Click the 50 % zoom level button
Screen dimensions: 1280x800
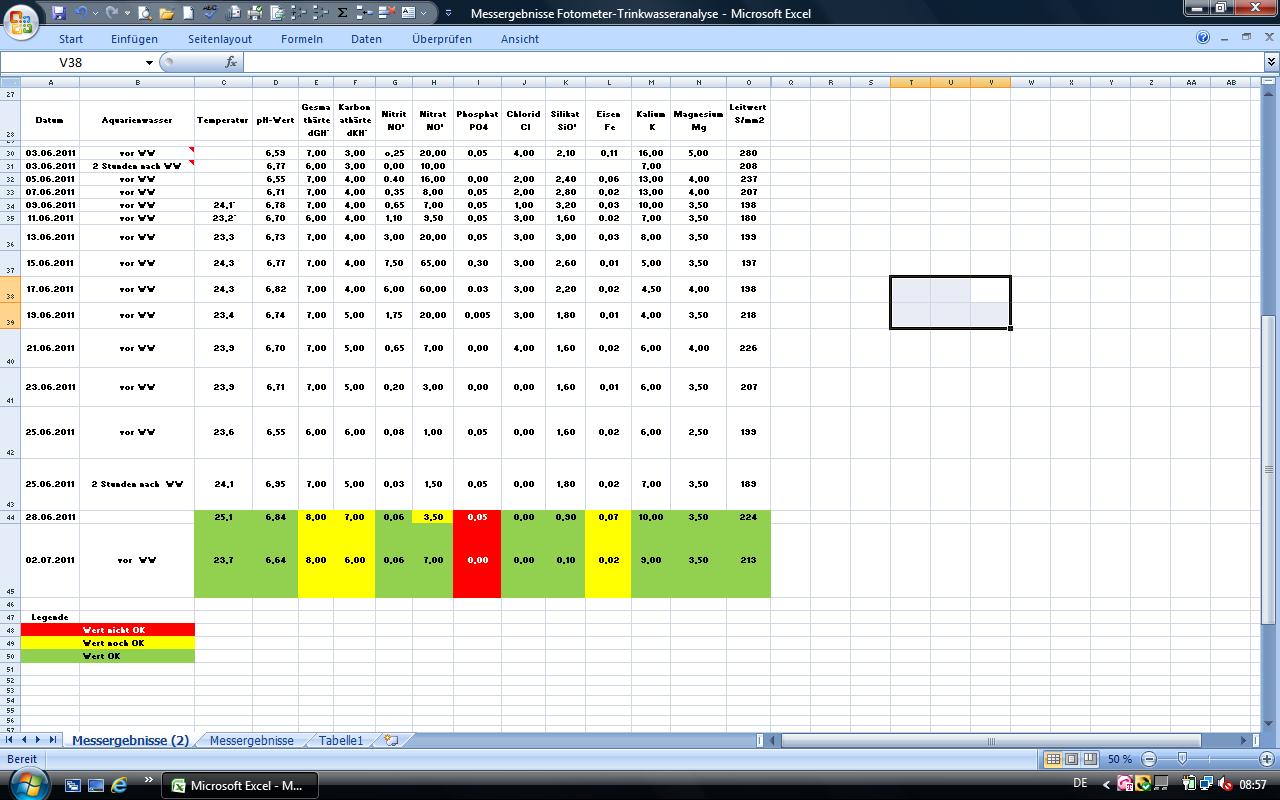point(1120,759)
